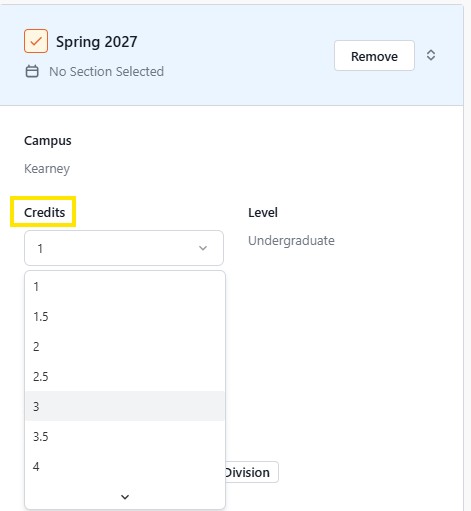Click the down chevron to see more credits
This screenshot has width=471, height=511.
click(125, 497)
